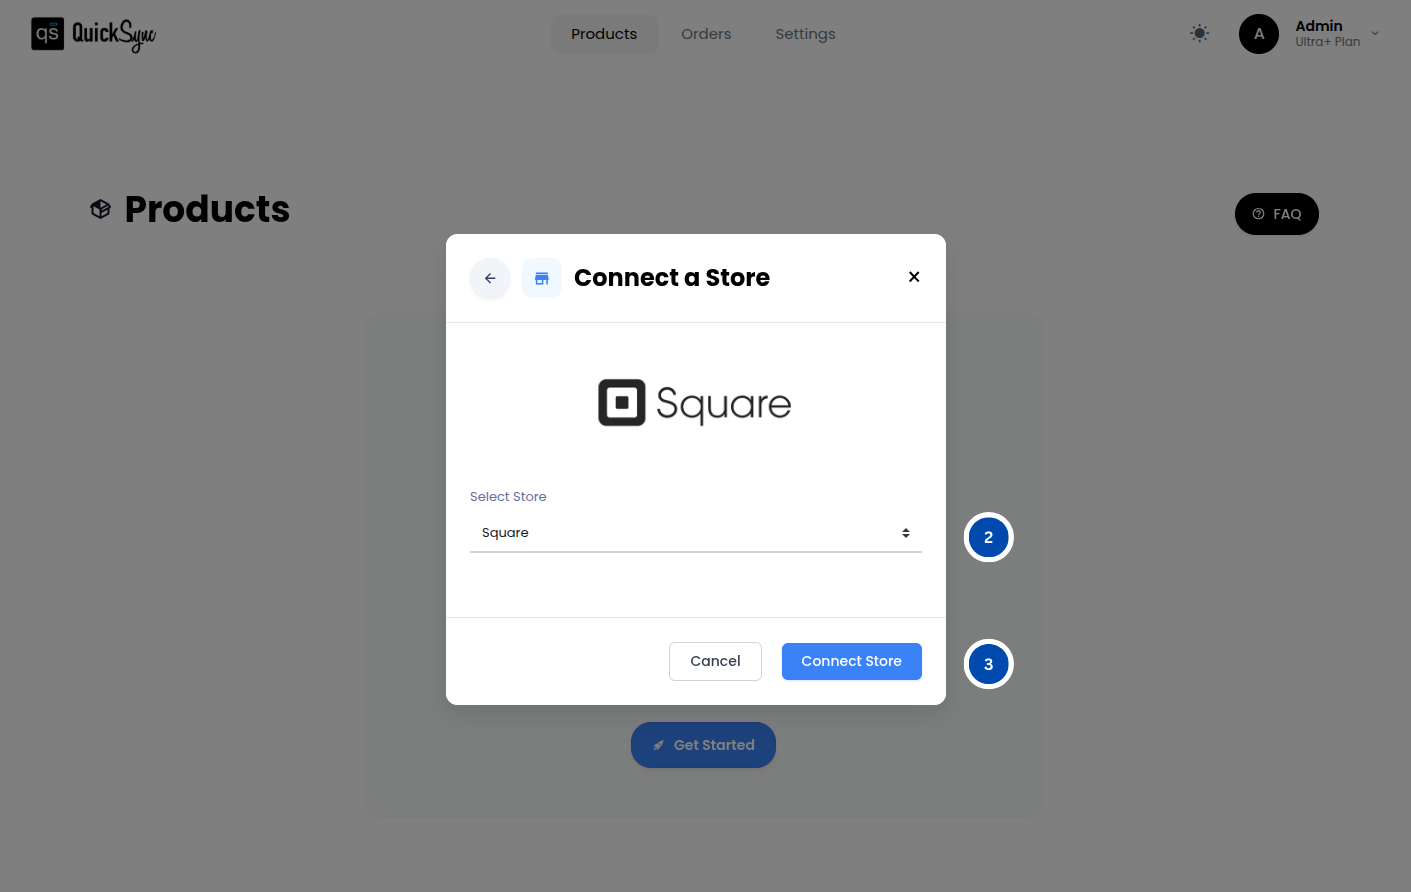
Task: Click the question mark icon on FAQ button
Action: point(1258,213)
